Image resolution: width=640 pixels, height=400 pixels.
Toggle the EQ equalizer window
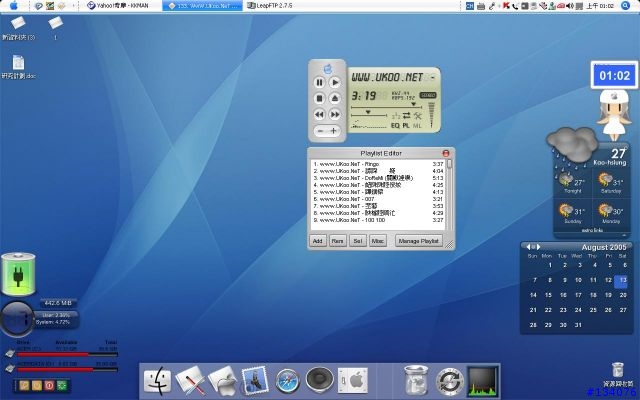coord(395,126)
